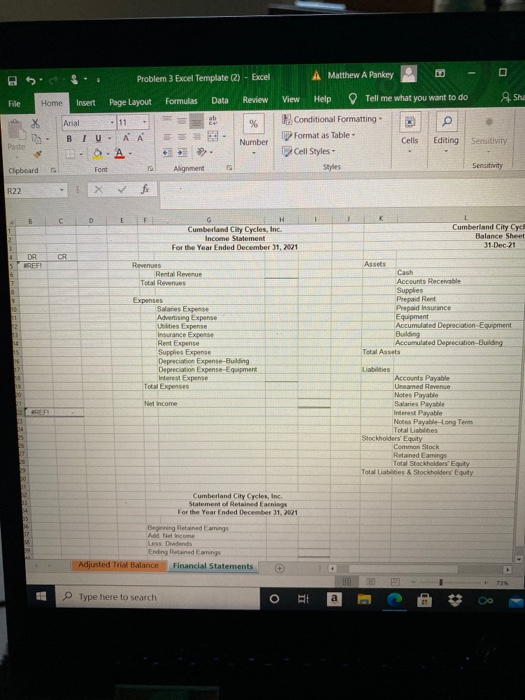Toggle Center alignment for cell text
525x700 pixels.
click(182, 137)
